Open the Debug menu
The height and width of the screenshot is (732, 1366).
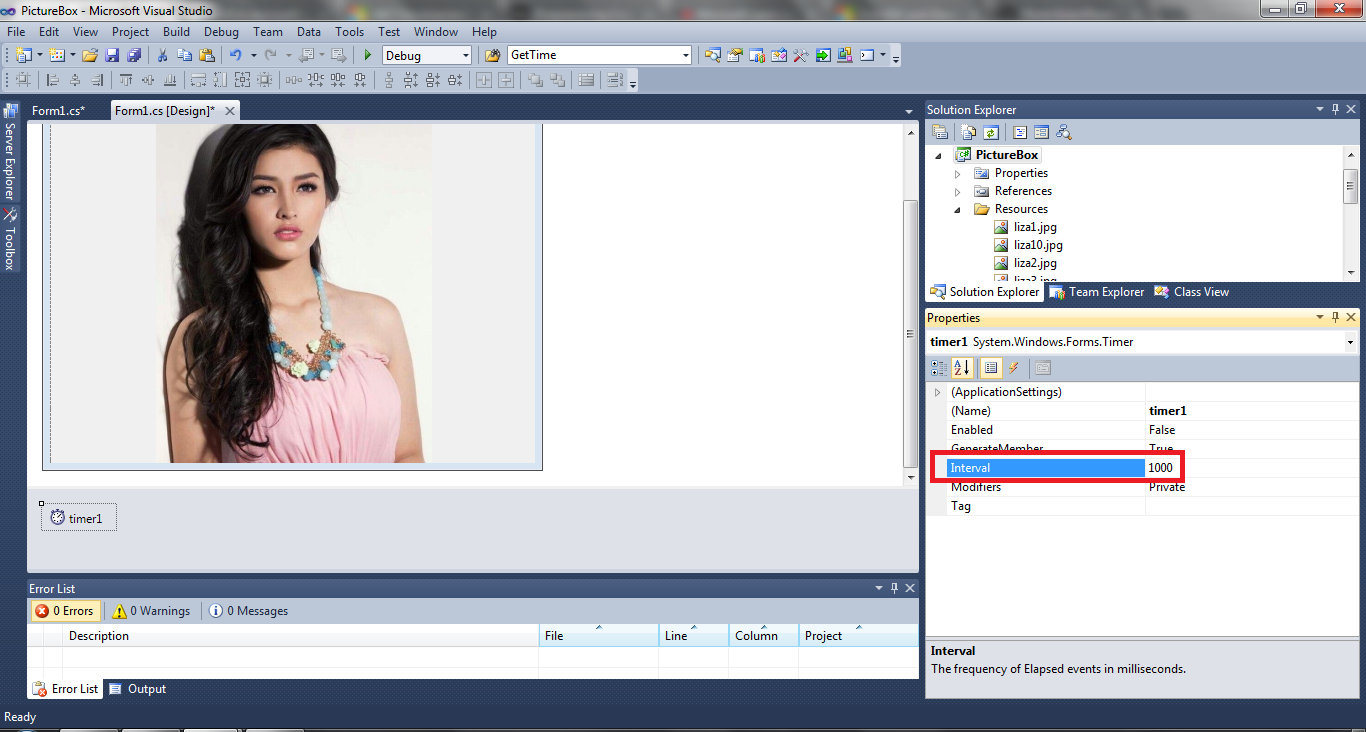pos(221,31)
